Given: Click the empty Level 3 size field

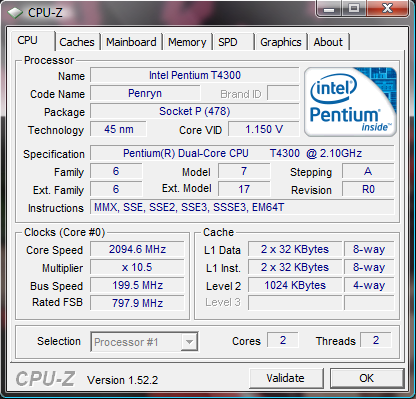Looking at the screenshot, I should point(295,303).
